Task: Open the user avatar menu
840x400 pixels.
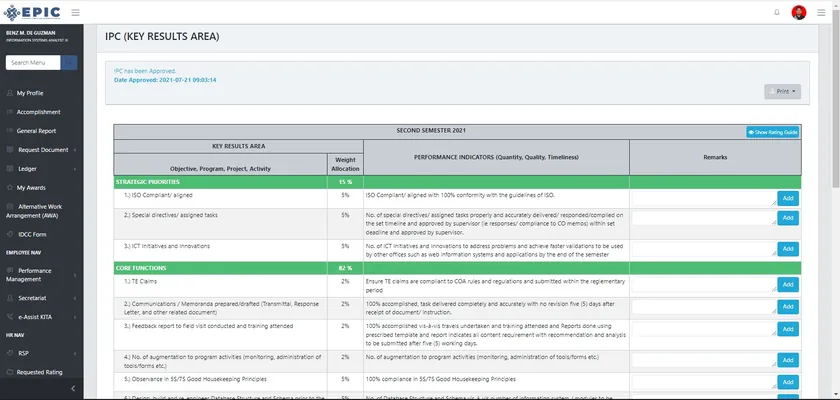Action: [798, 12]
